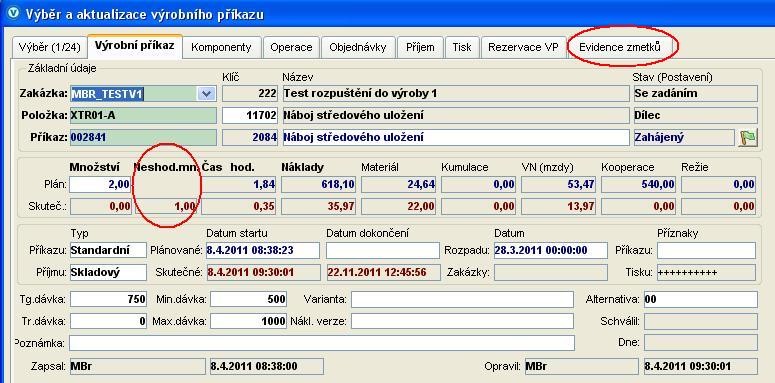This screenshot has width=775, height=383.
Task: Click the Stav field Se zadáním
Action: tap(695, 94)
